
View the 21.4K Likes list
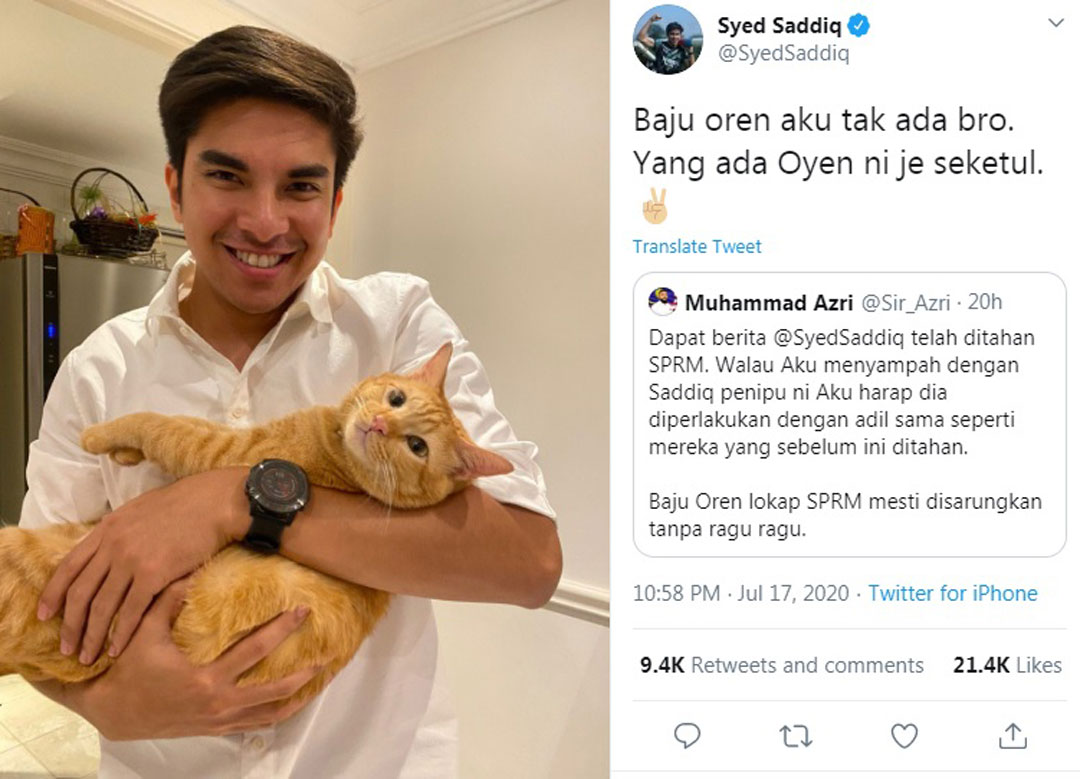[1007, 665]
